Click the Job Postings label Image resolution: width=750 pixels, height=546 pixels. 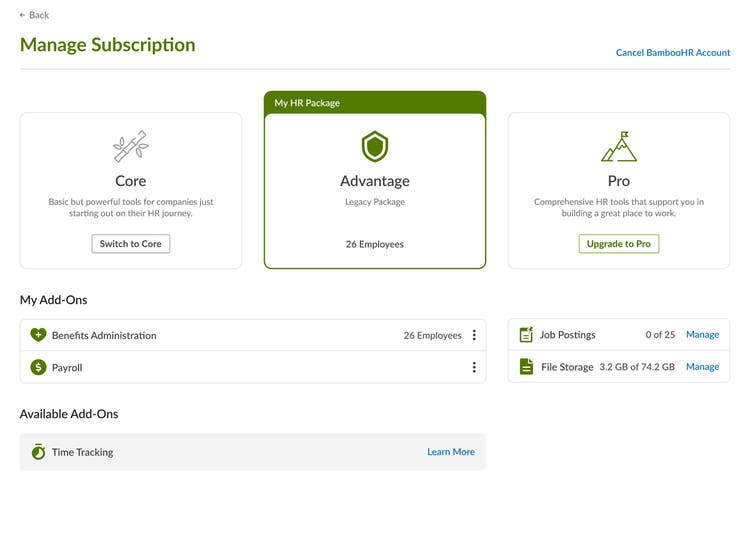coord(567,335)
